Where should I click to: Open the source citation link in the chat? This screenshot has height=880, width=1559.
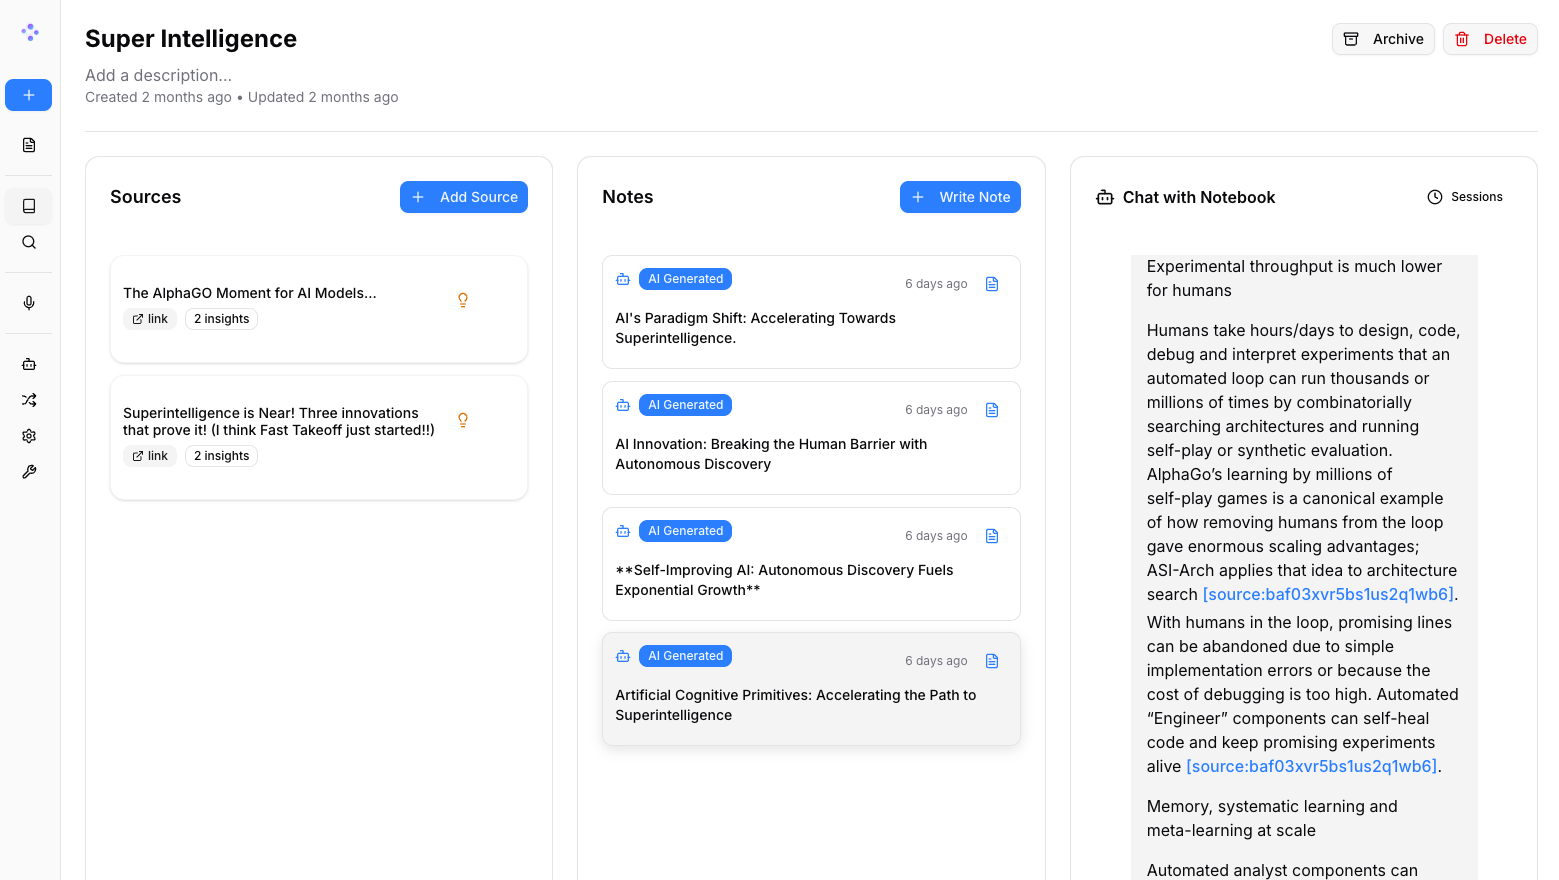(1328, 594)
